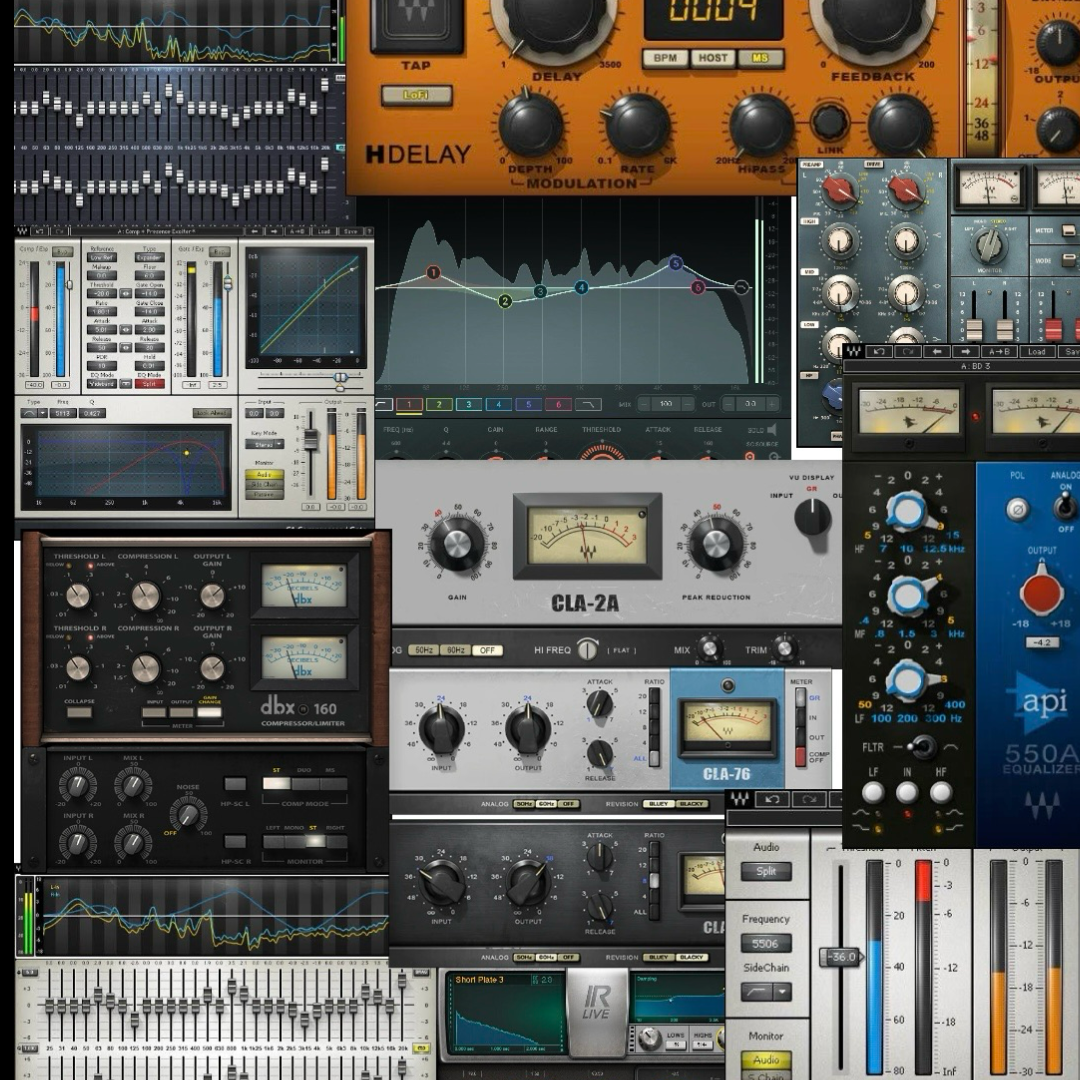Click previous preset arrow in API toolbar

point(937,351)
